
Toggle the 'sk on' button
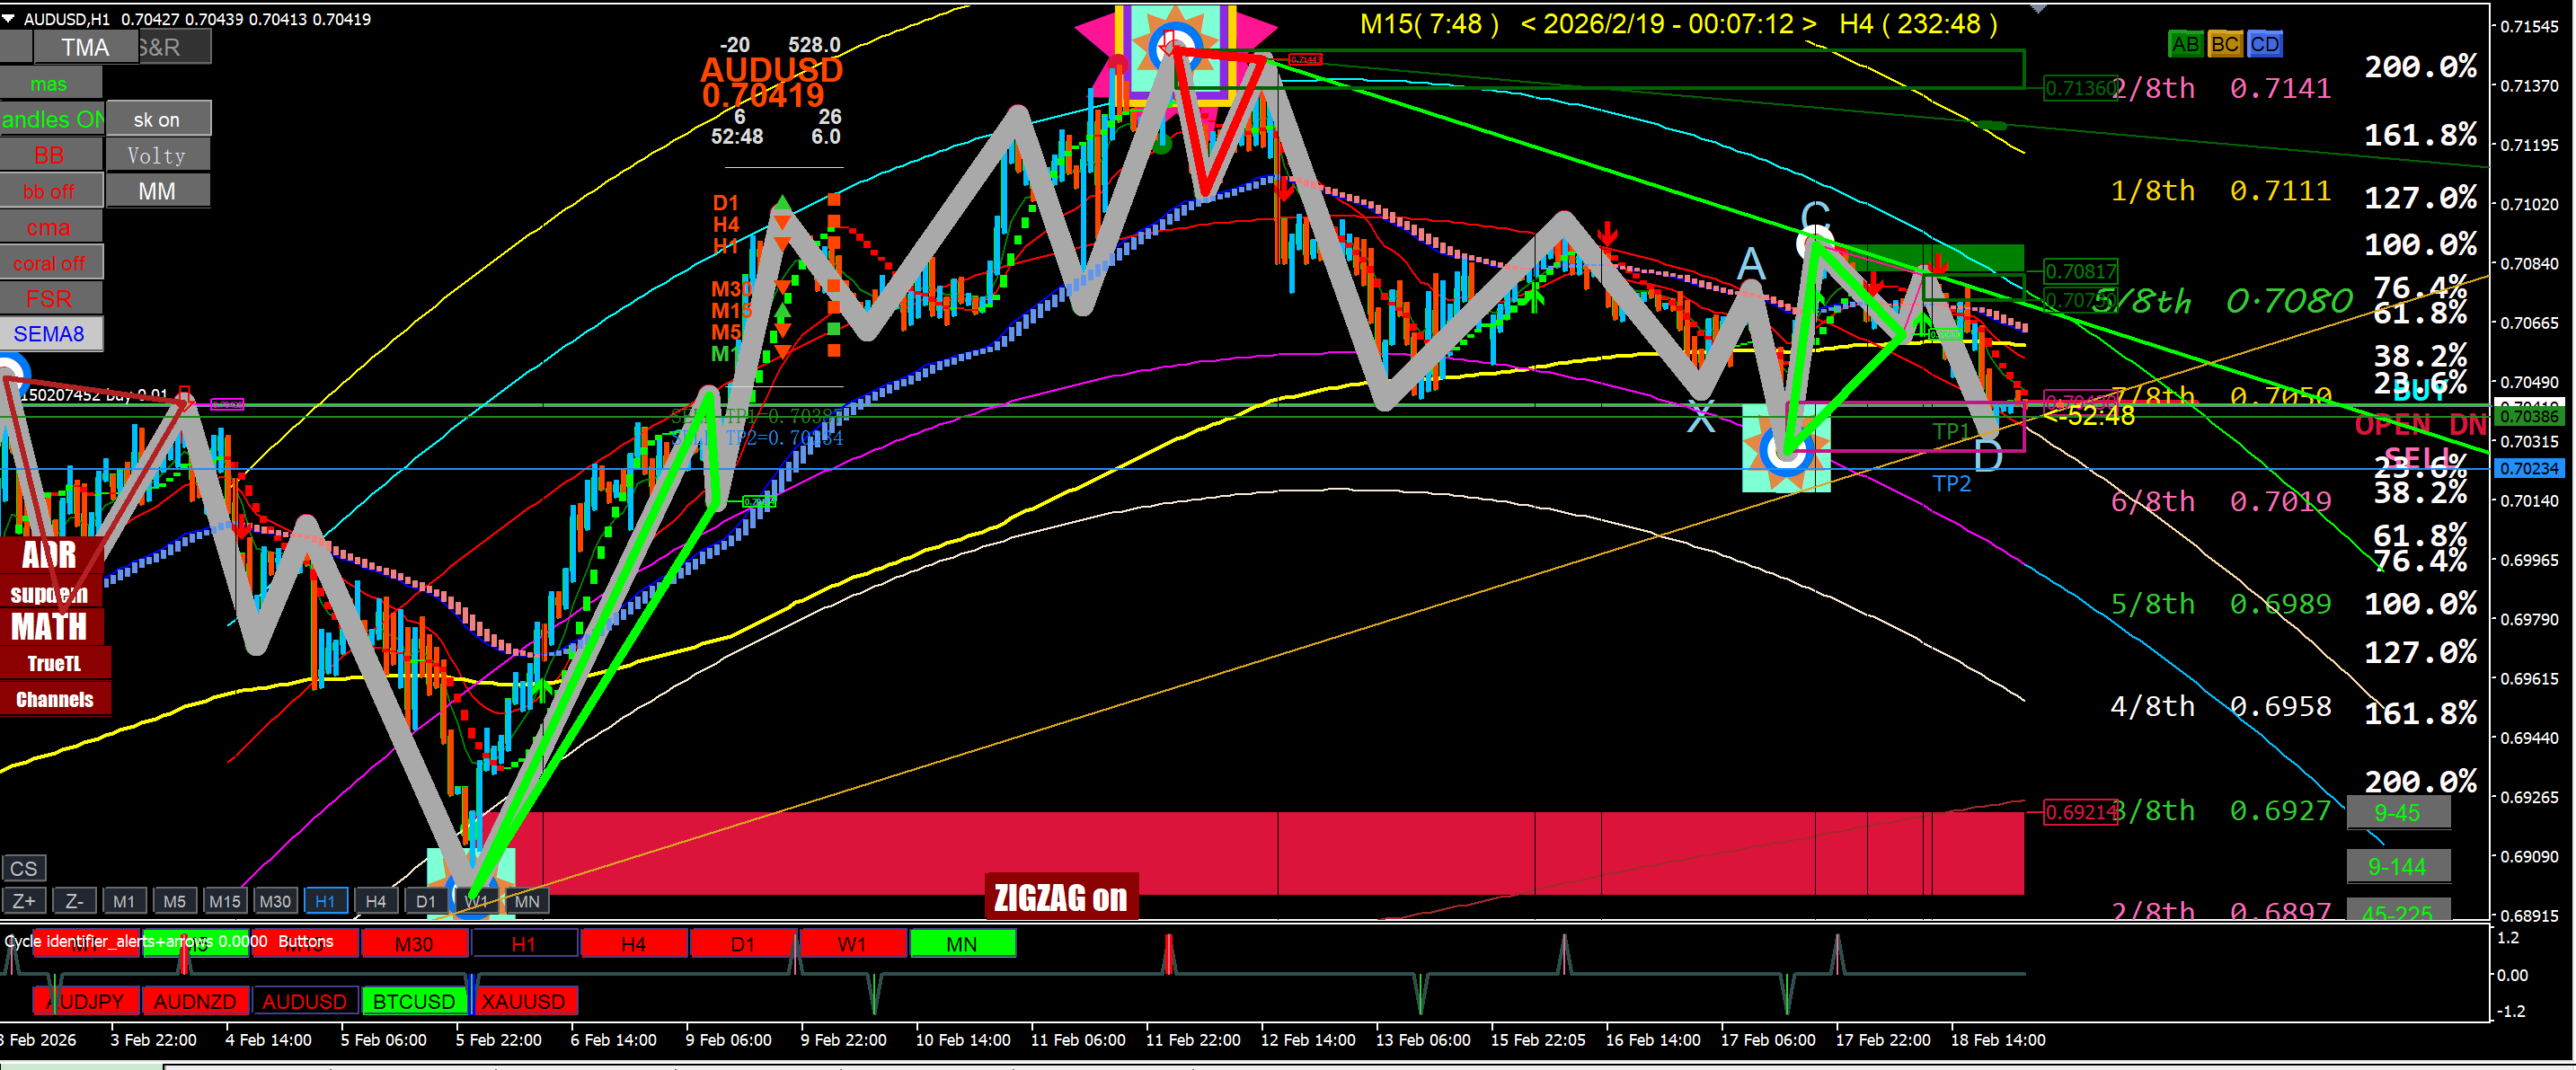(x=157, y=119)
